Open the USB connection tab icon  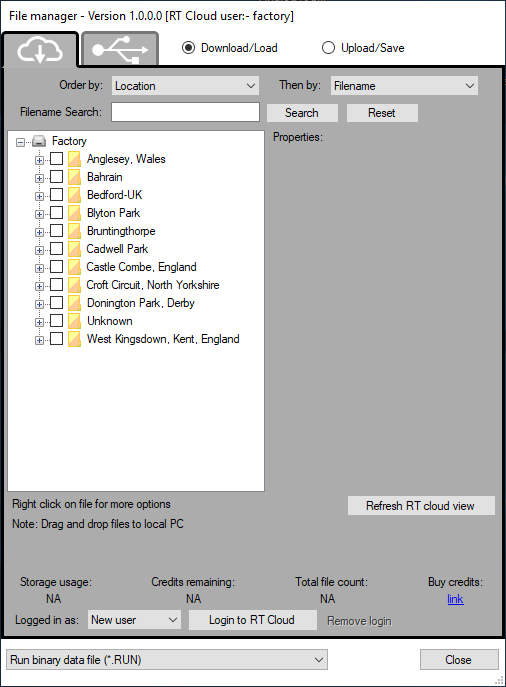coord(120,50)
